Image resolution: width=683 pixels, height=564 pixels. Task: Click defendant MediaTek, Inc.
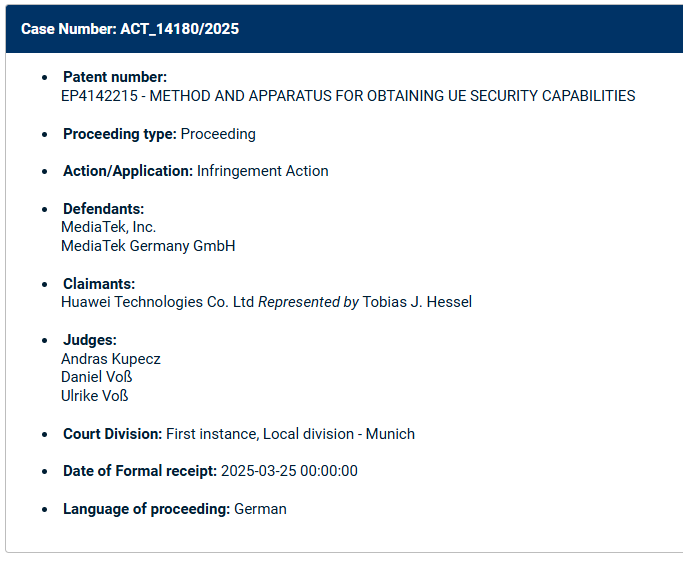coord(108,227)
